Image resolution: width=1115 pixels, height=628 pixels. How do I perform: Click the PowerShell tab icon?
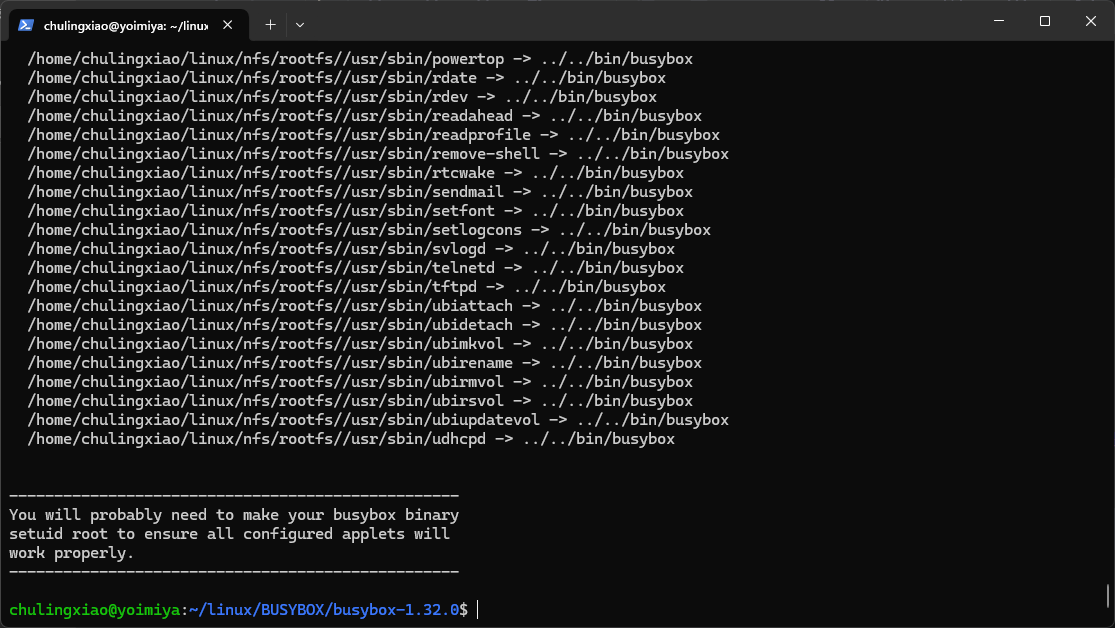[26, 25]
